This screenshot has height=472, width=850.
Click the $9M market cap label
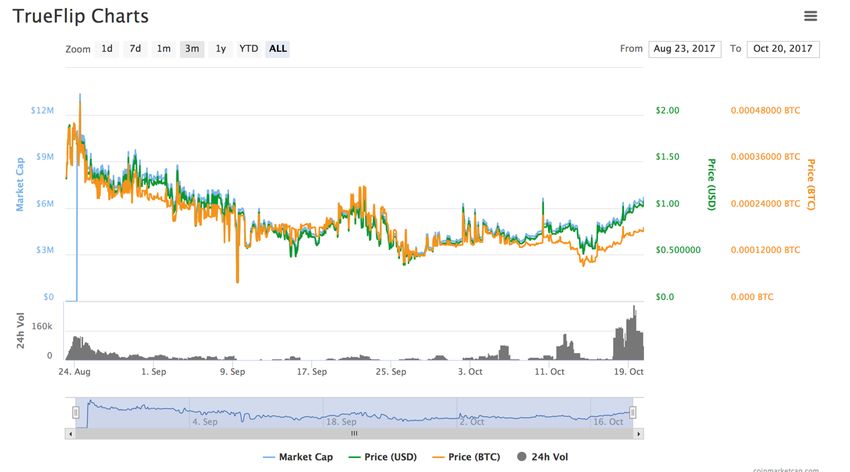point(45,157)
